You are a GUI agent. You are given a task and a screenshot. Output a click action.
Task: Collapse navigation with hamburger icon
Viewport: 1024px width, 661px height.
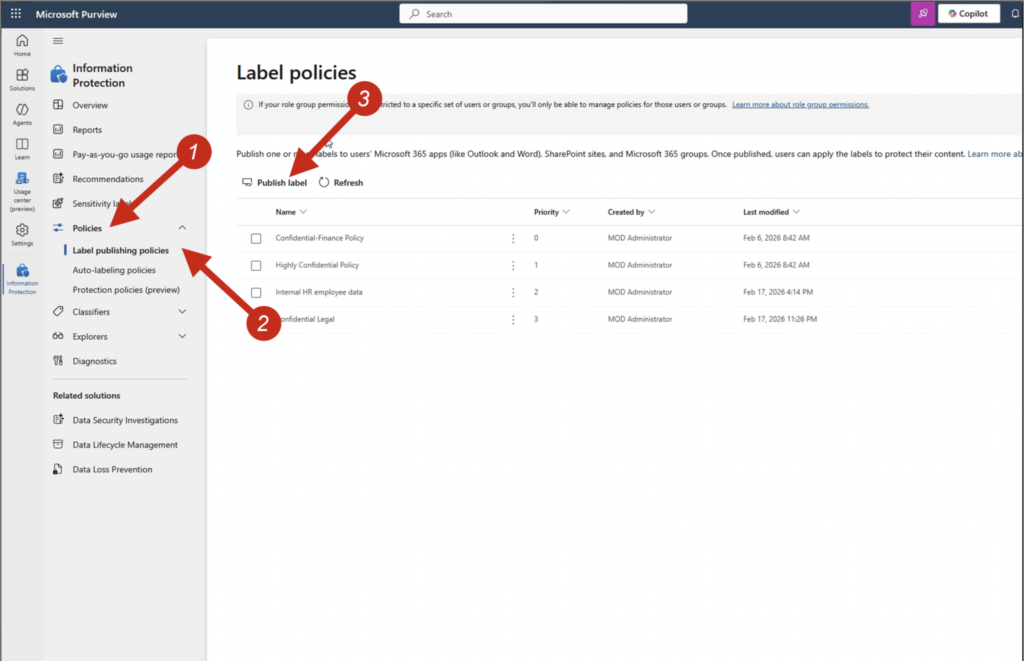coord(58,40)
